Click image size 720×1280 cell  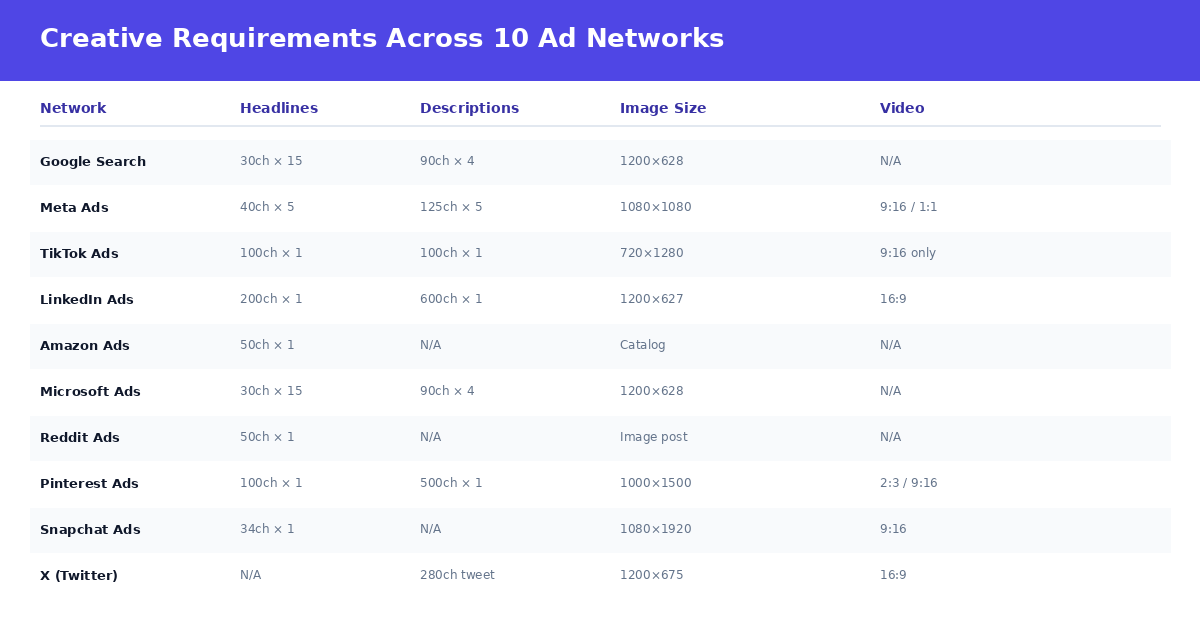pyautogui.click(x=652, y=253)
